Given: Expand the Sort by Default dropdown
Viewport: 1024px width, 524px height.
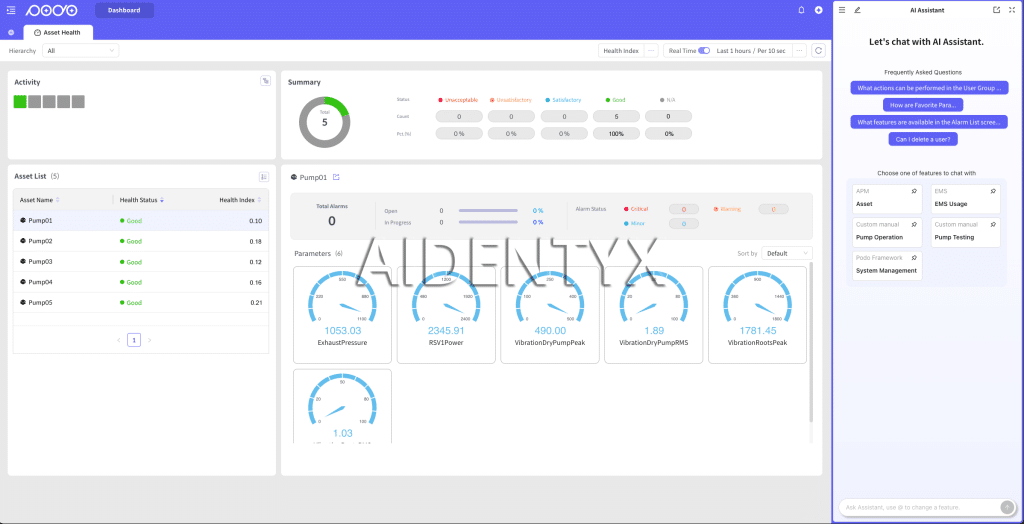Looking at the screenshot, I should 786,253.
